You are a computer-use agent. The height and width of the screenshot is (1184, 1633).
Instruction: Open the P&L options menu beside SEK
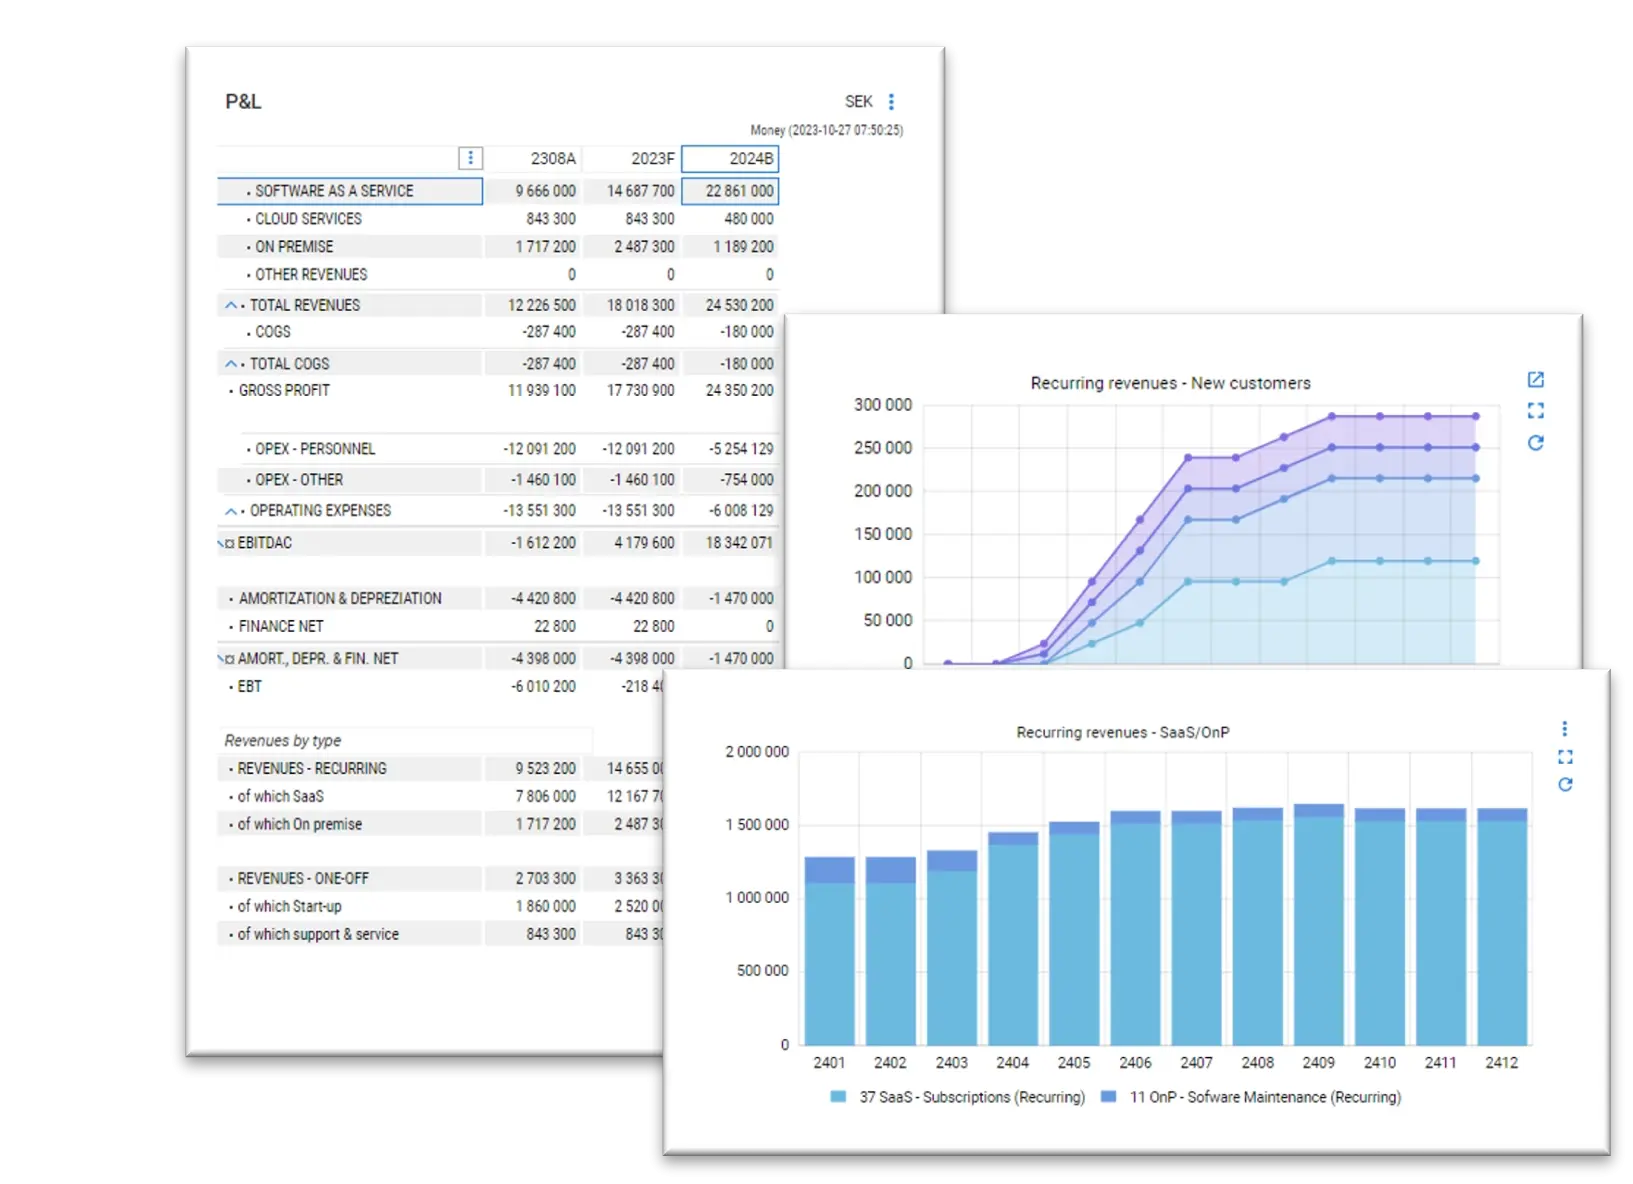point(891,102)
